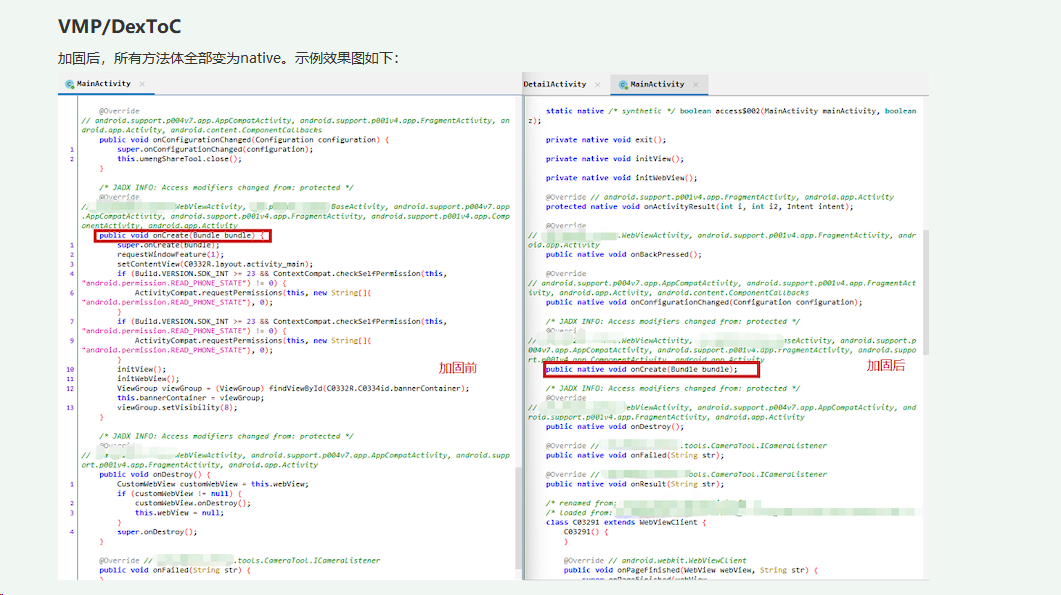
Task: Click 'private native void initView();' line
Action: click(x=614, y=159)
